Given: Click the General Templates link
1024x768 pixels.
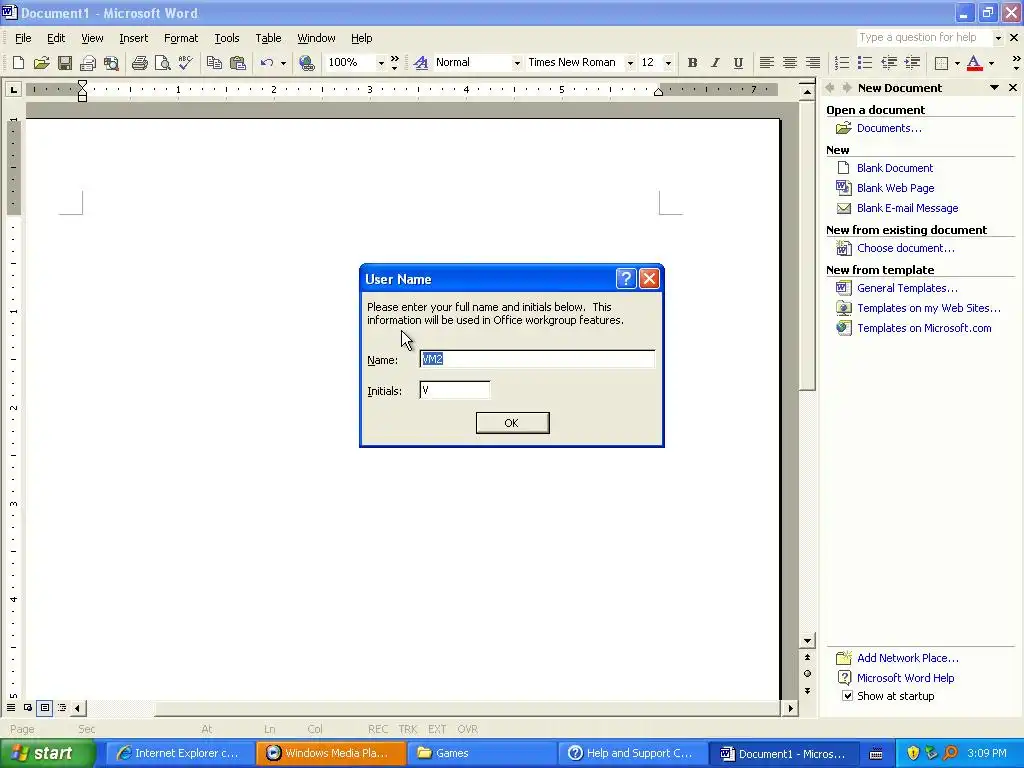Looking at the screenshot, I should [907, 288].
